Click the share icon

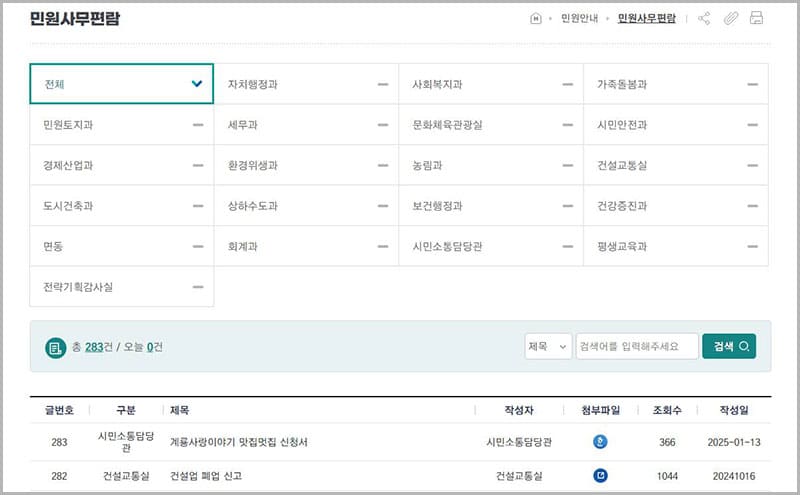click(x=704, y=18)
